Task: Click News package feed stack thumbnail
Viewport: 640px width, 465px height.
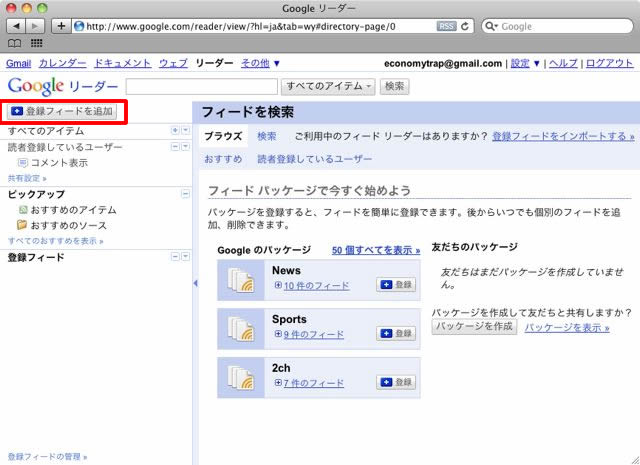Action: click(x=241, y=280)
